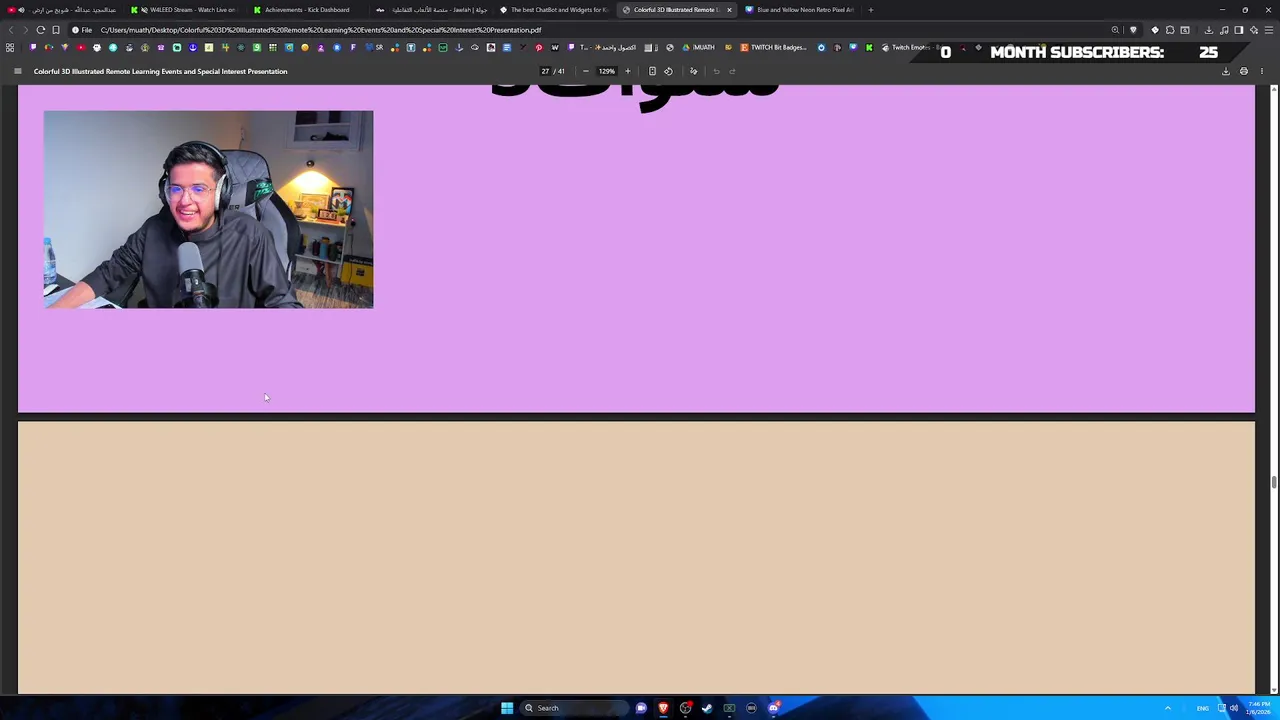Viewport: 1280px width, 720px height.
Task: Zoom out with the PDF minus button
Action: click(x=586, y=71)
